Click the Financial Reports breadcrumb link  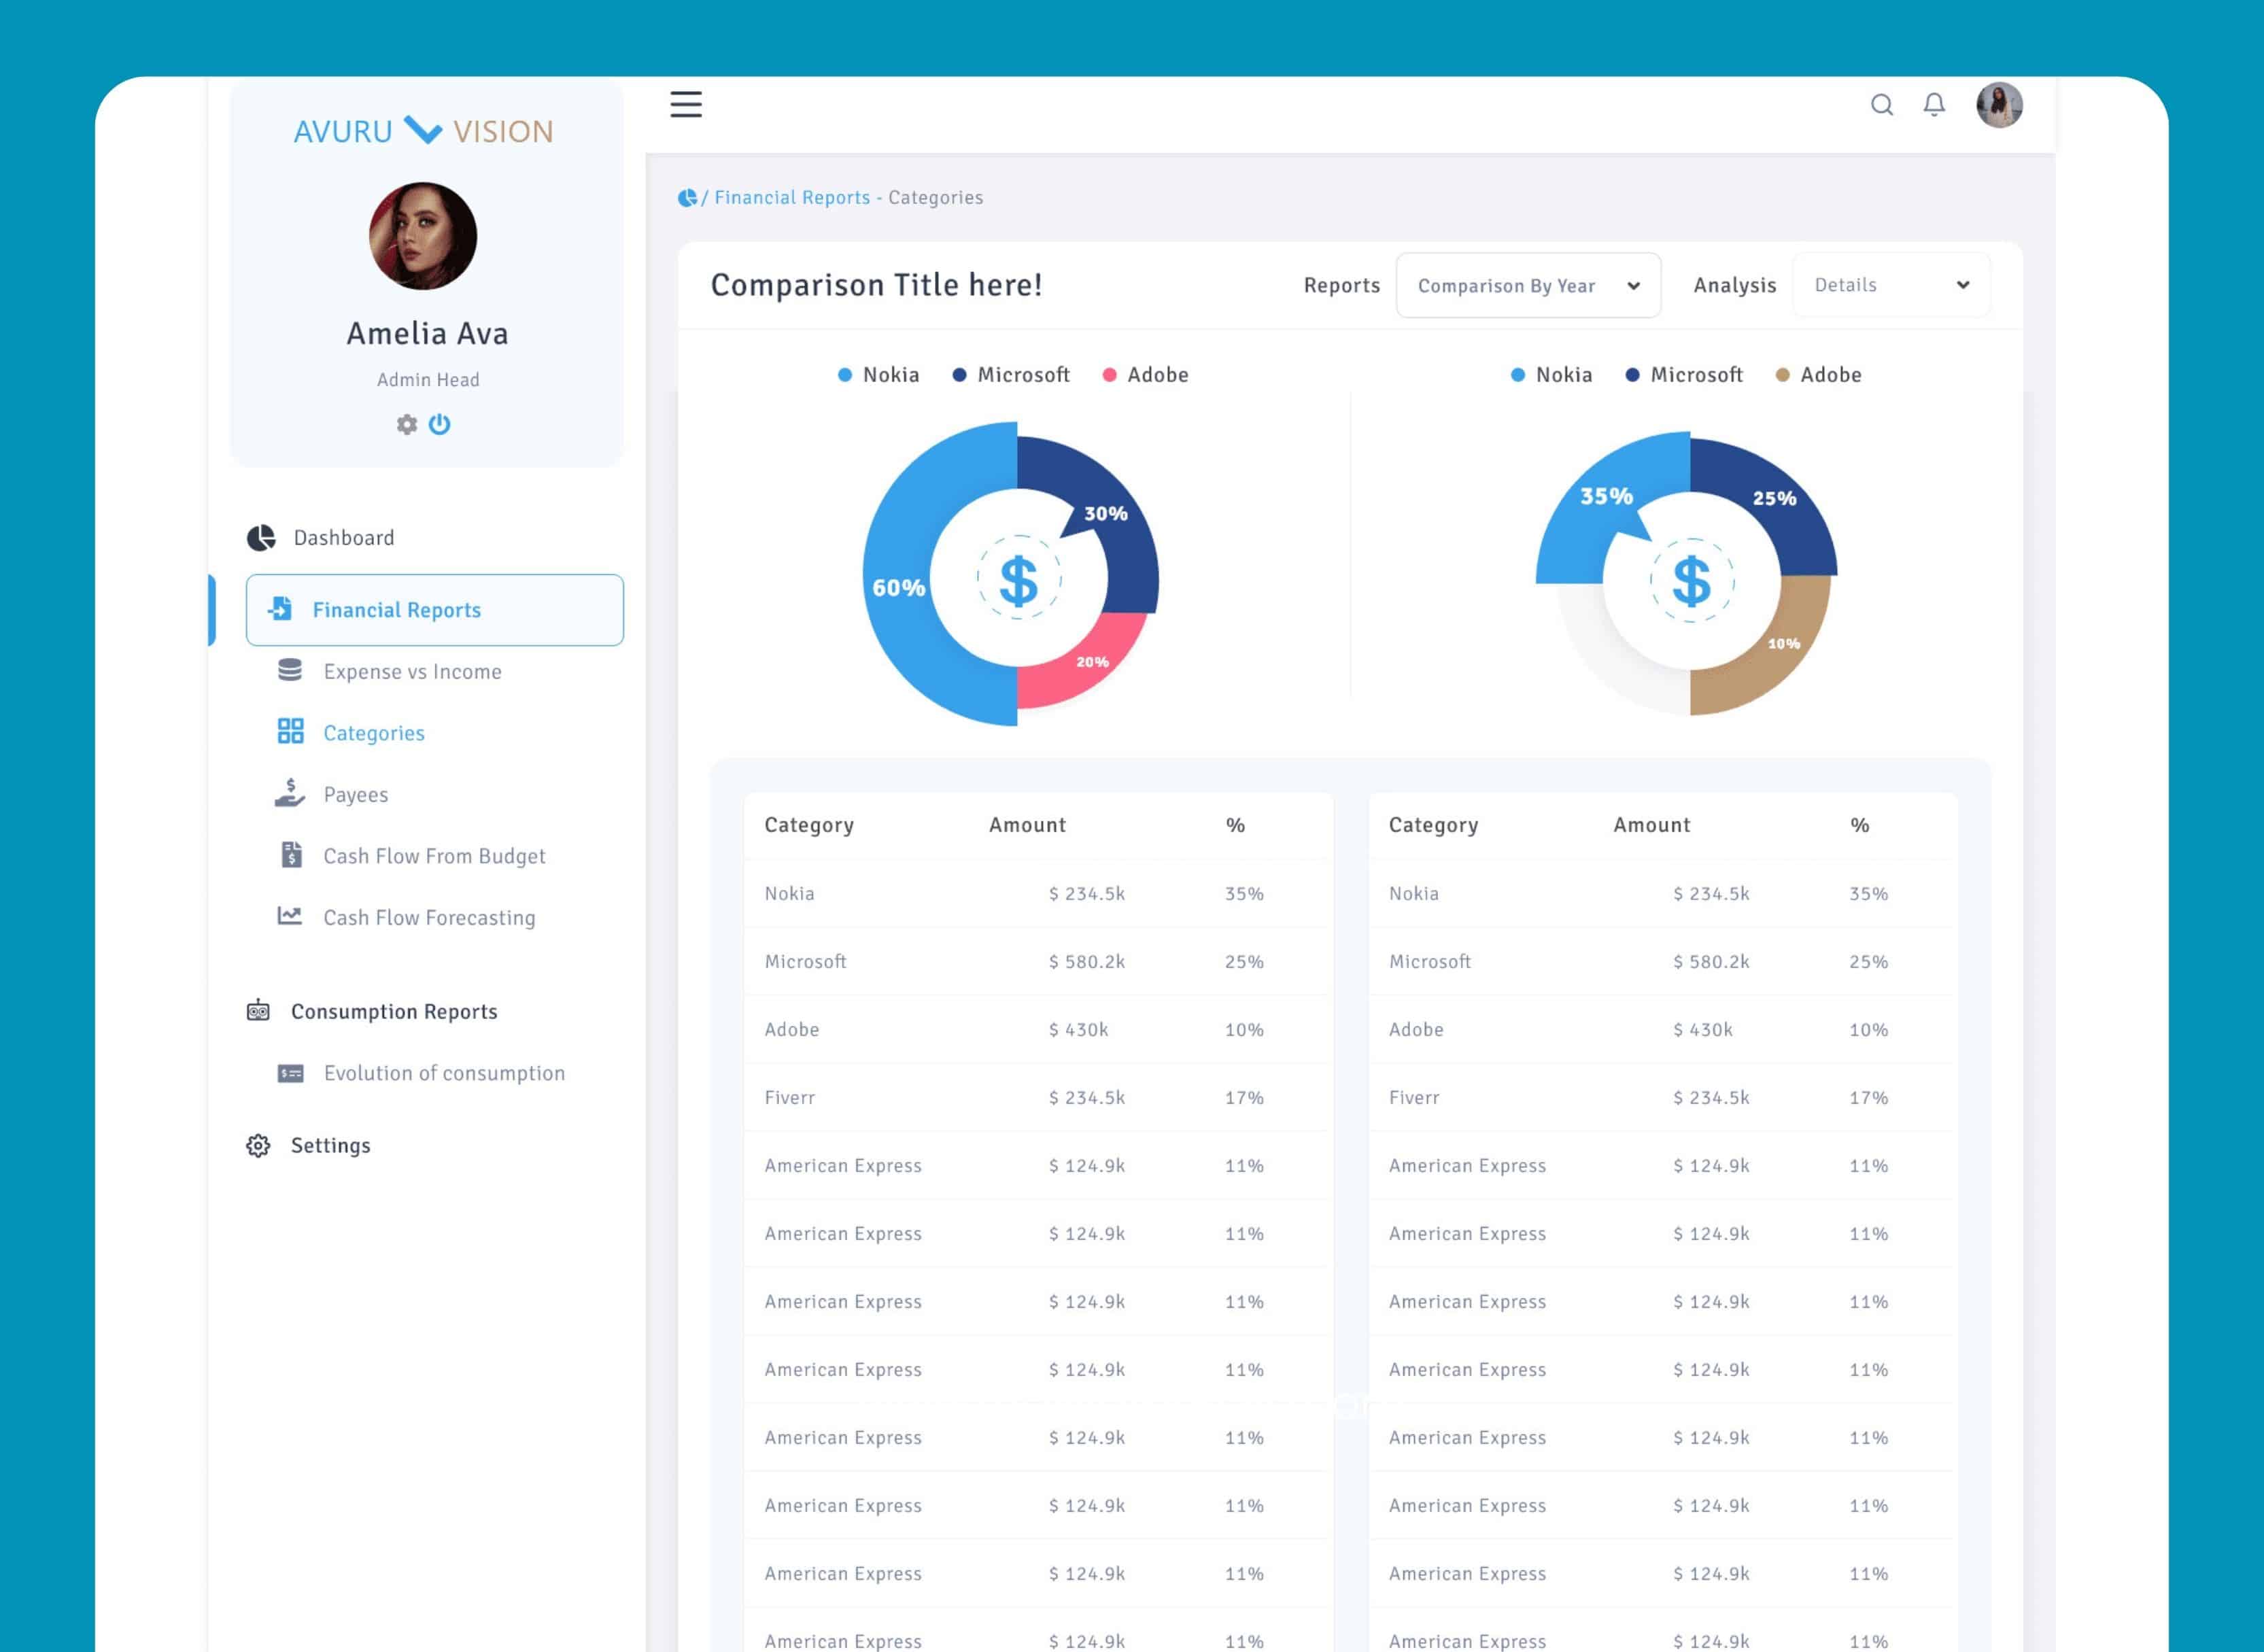tap(791, 198)
